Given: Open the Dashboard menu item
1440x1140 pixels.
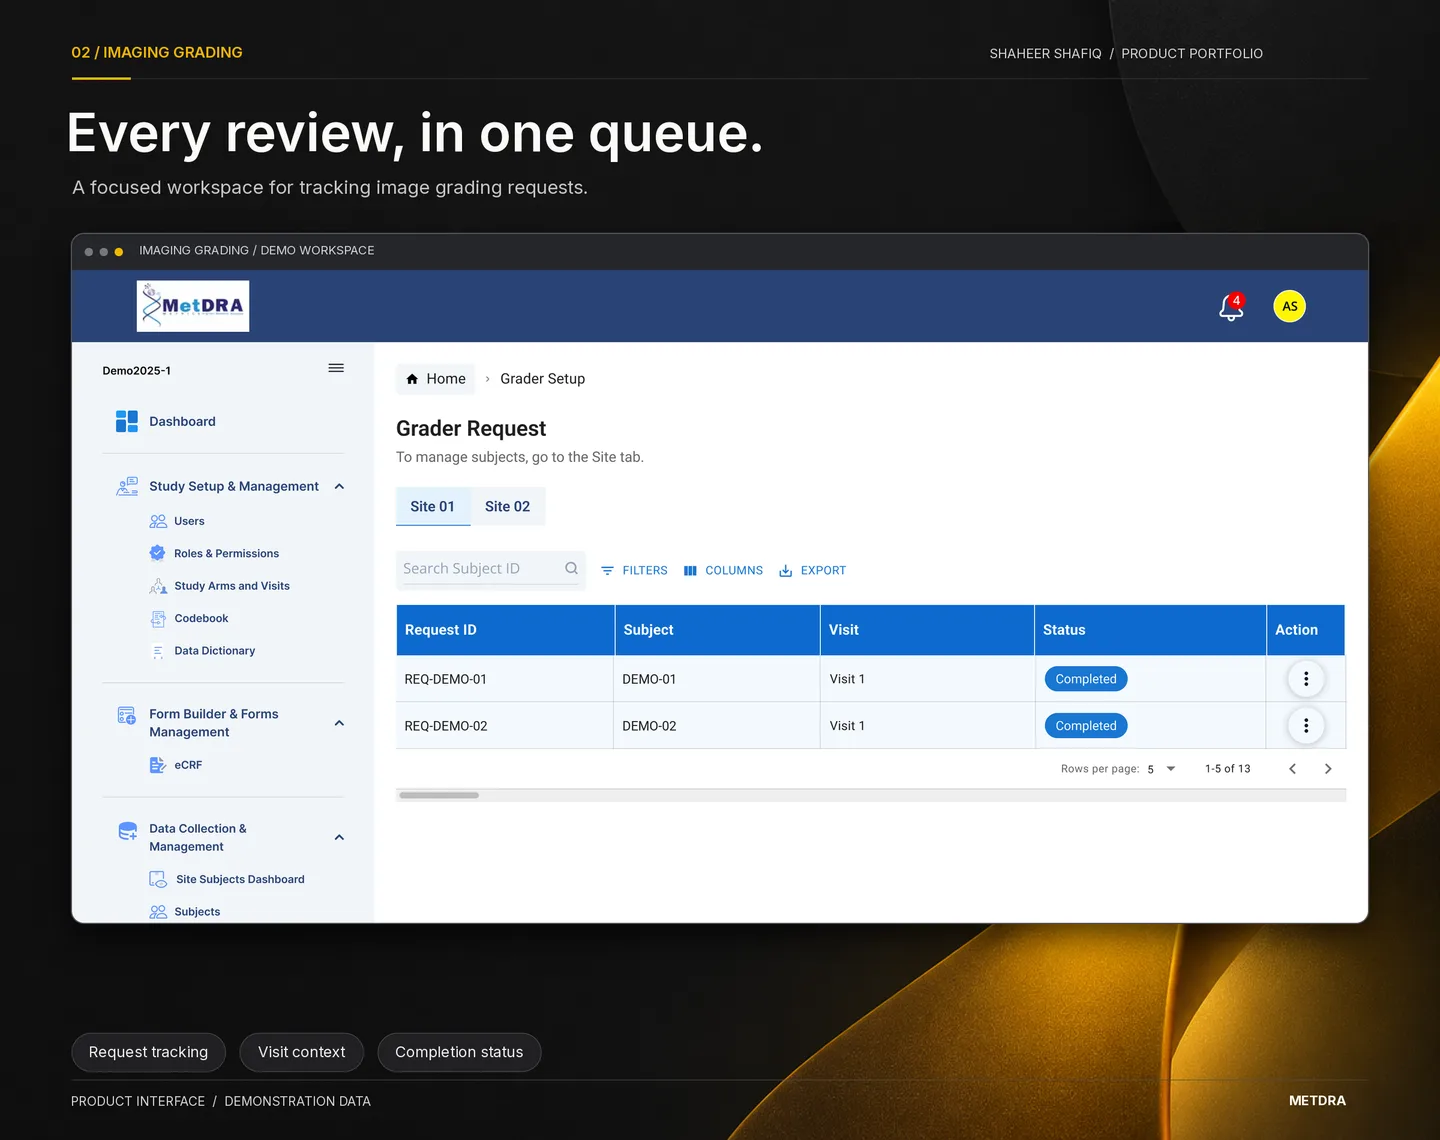Looking at the screenshot, I should pyautogui.click(x=182, y=421).
